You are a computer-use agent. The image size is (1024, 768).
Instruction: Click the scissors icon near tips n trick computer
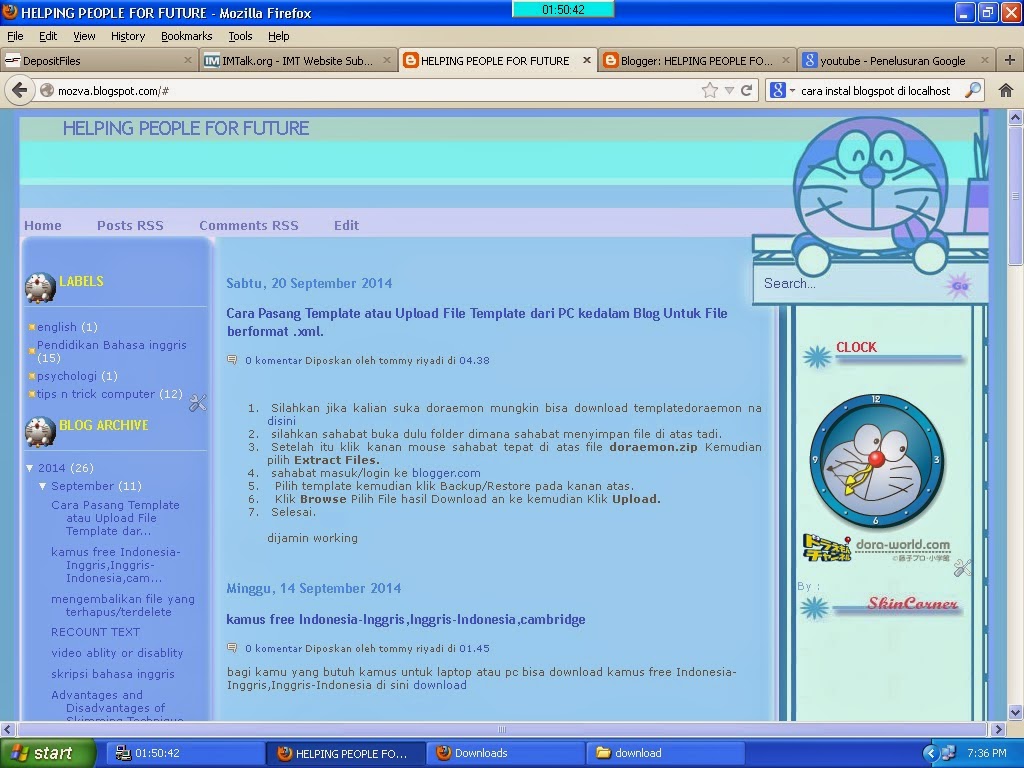pyautogui.click(x=197, y=402)
